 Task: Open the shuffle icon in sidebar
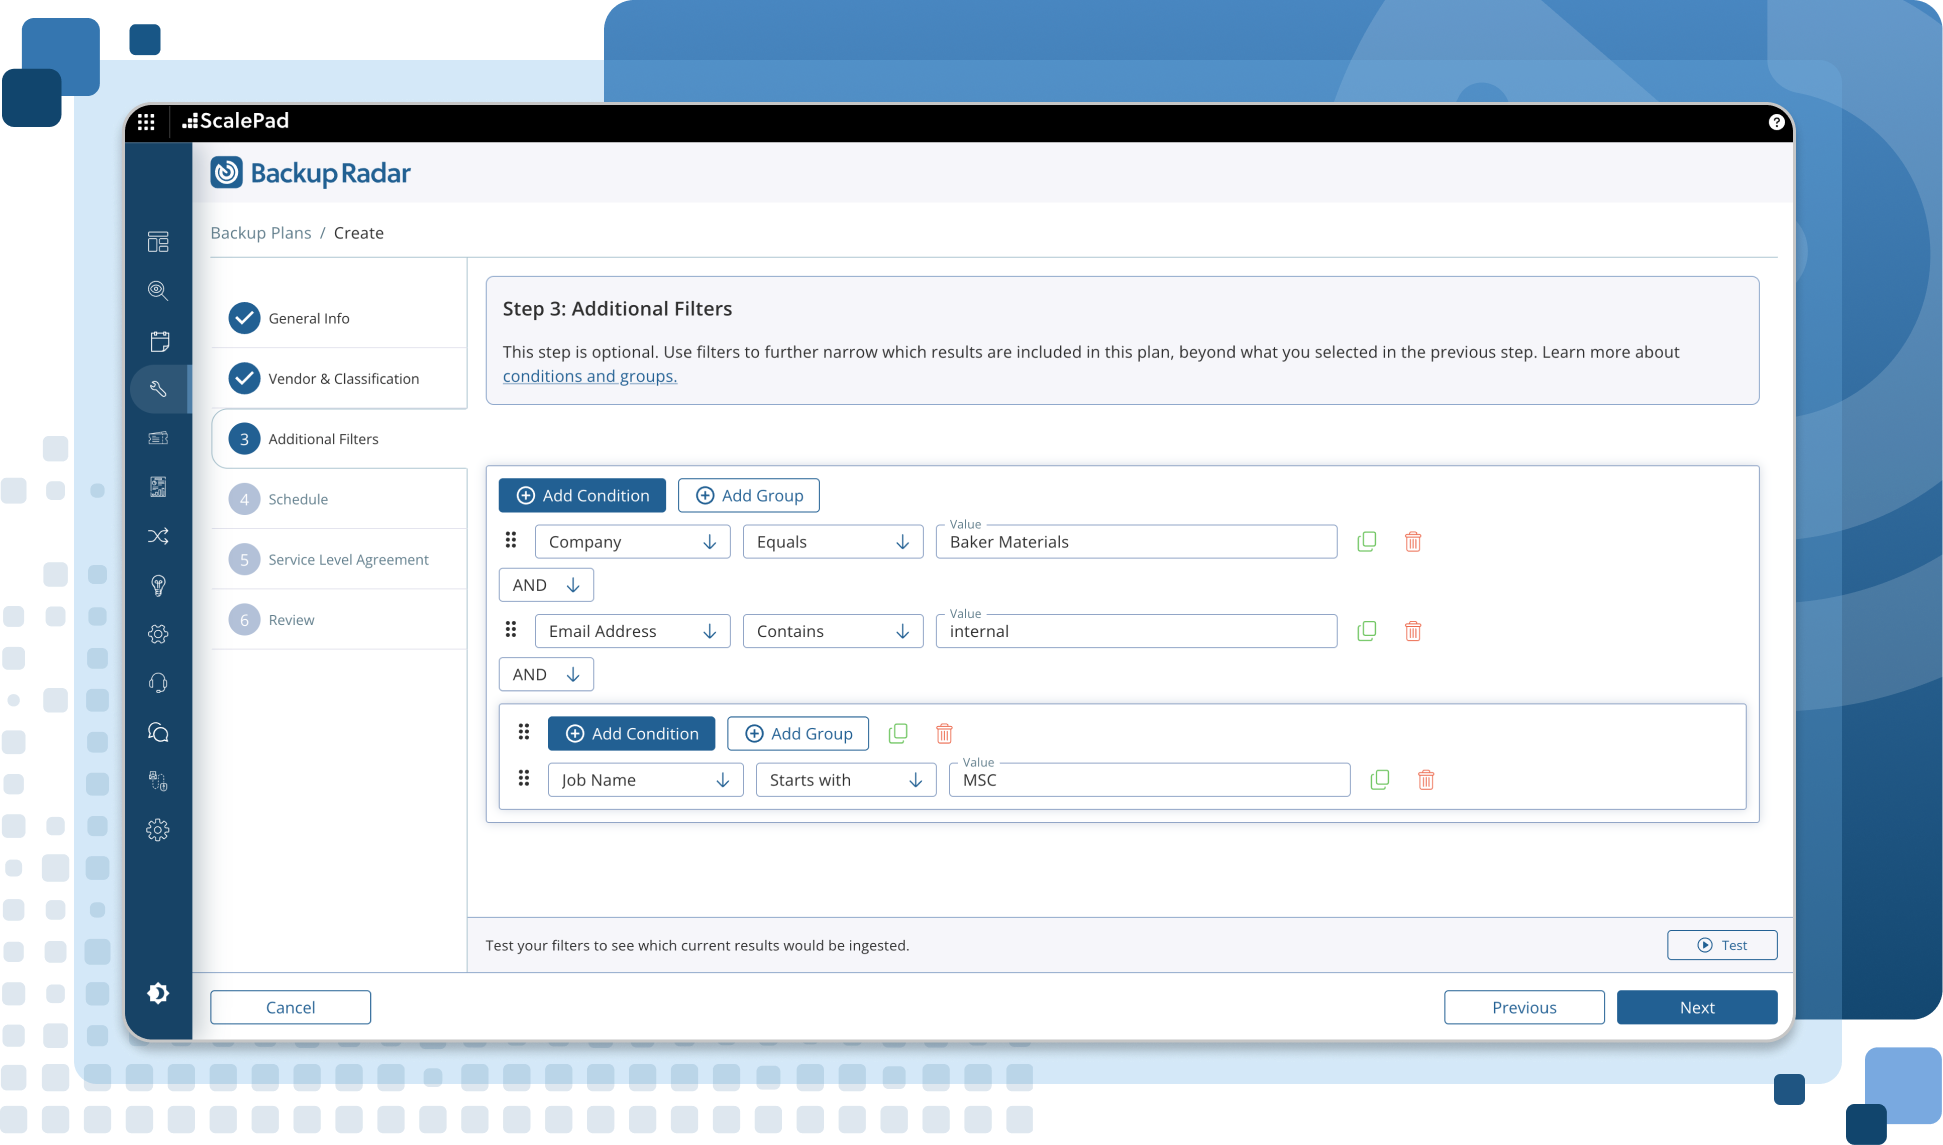[158, 537]
